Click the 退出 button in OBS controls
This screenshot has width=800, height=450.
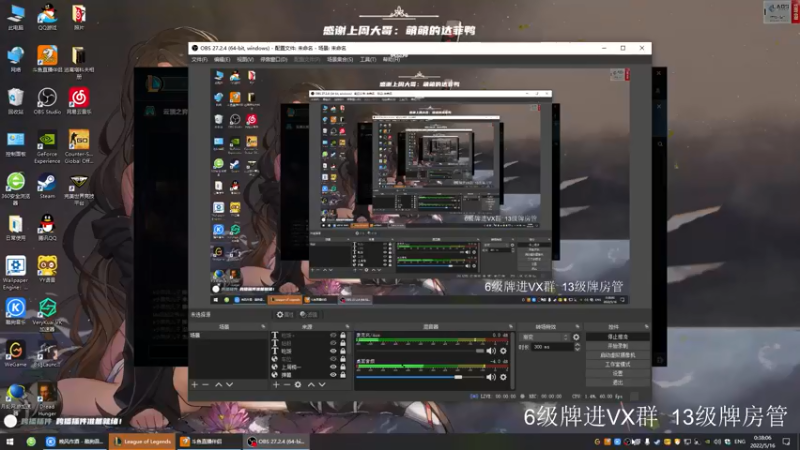(x=618, y=383)
